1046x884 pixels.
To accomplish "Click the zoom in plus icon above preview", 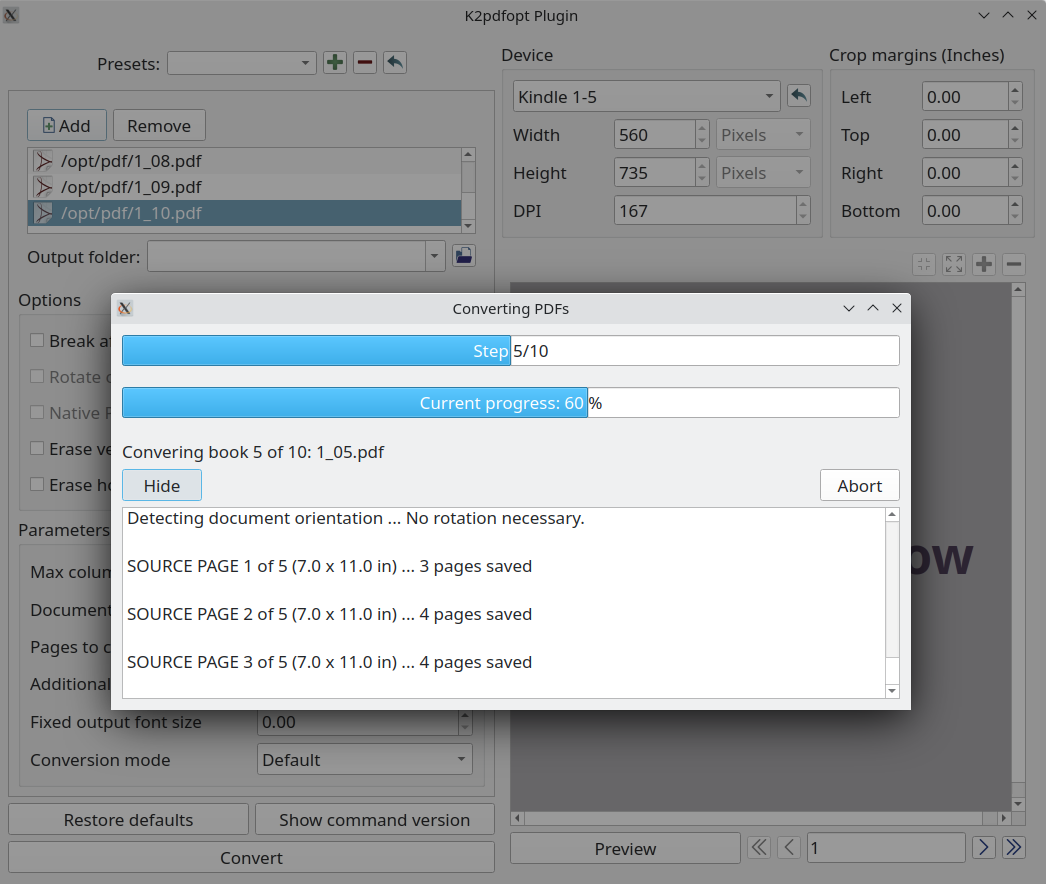I will click(984, 264).
